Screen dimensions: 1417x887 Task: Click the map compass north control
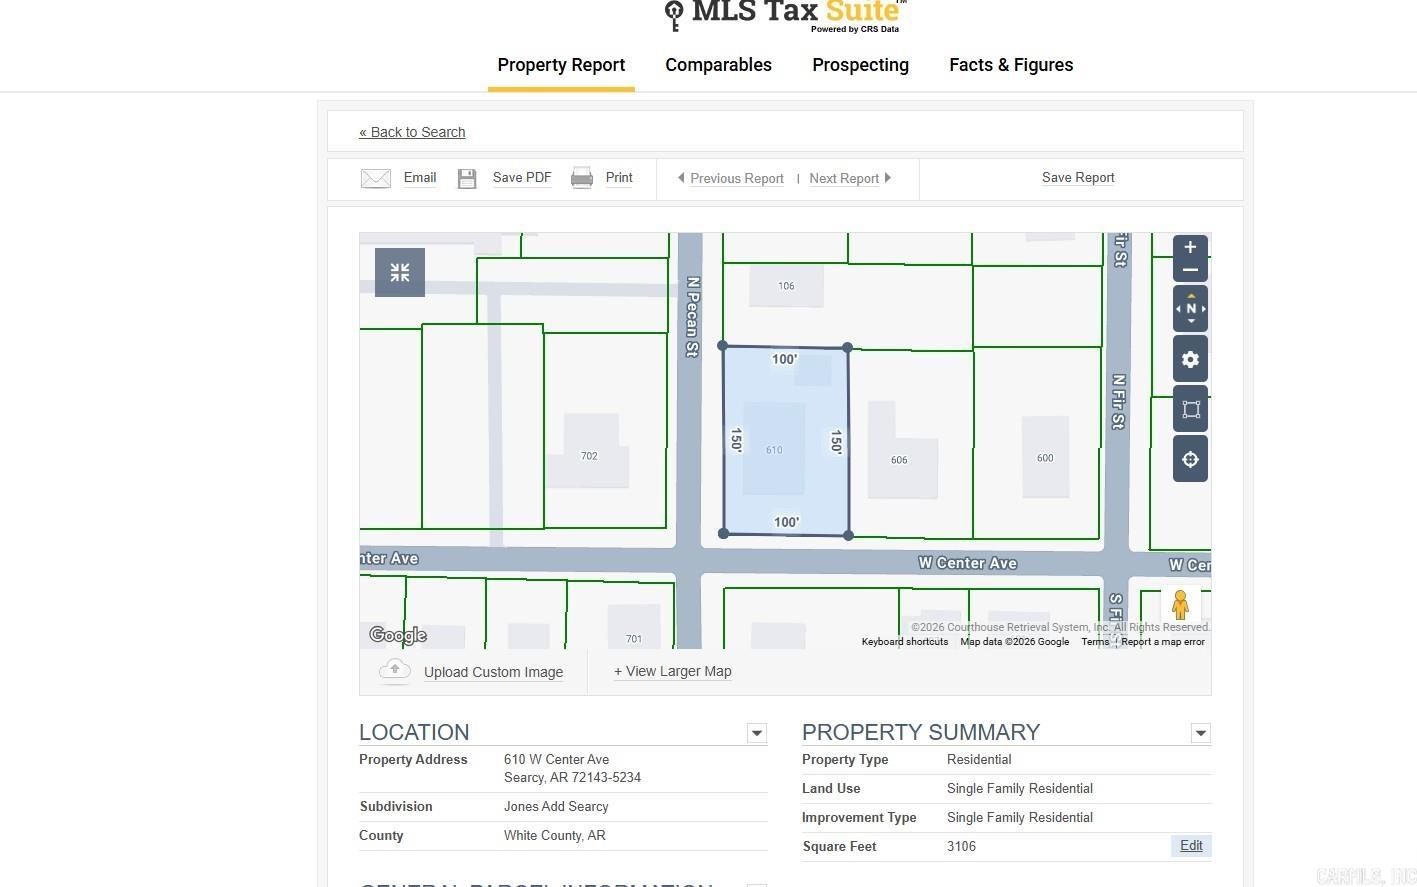tap(1190, 309)
